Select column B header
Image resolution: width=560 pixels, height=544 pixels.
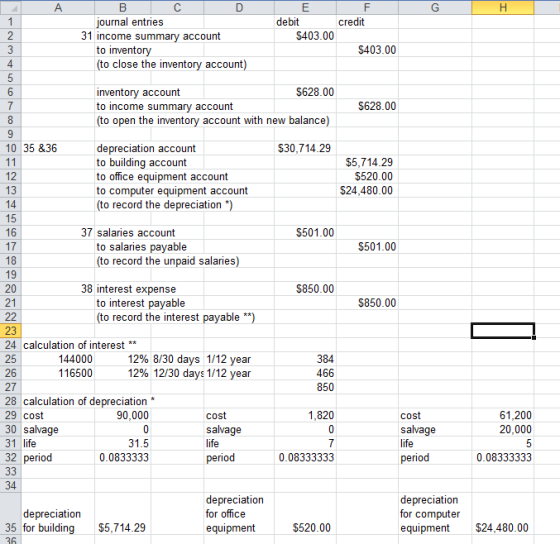tap(122, 7)
